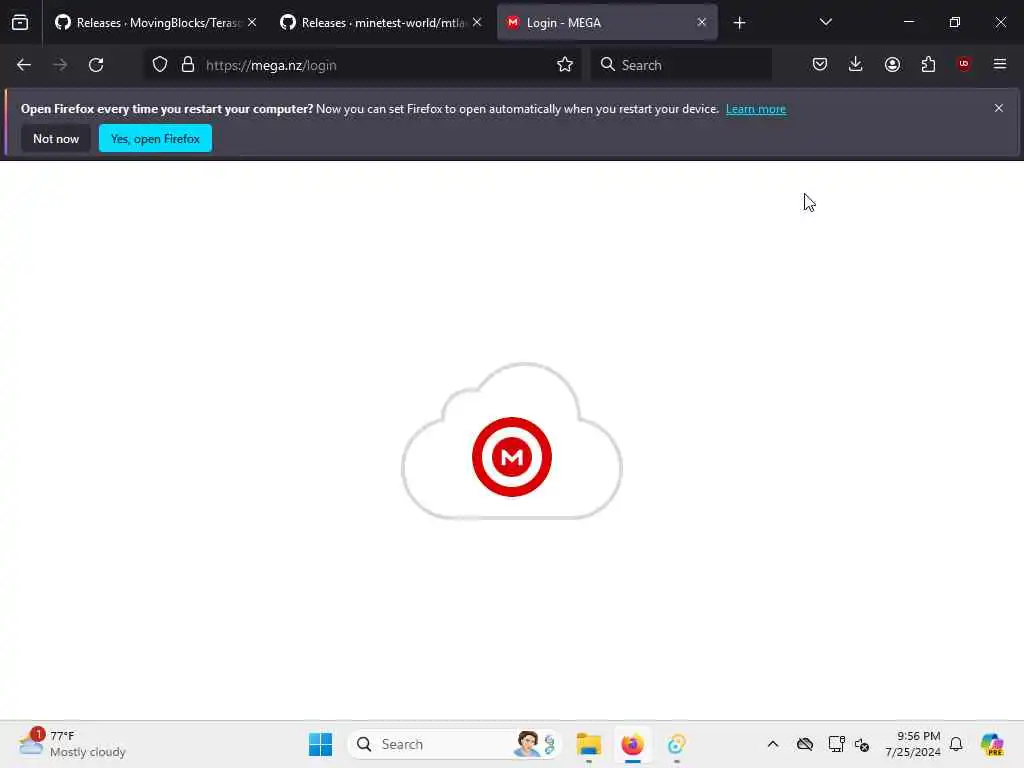Open the muted volume tray icon
Screen dimensions: 1024x768
[x=862, y=744]
